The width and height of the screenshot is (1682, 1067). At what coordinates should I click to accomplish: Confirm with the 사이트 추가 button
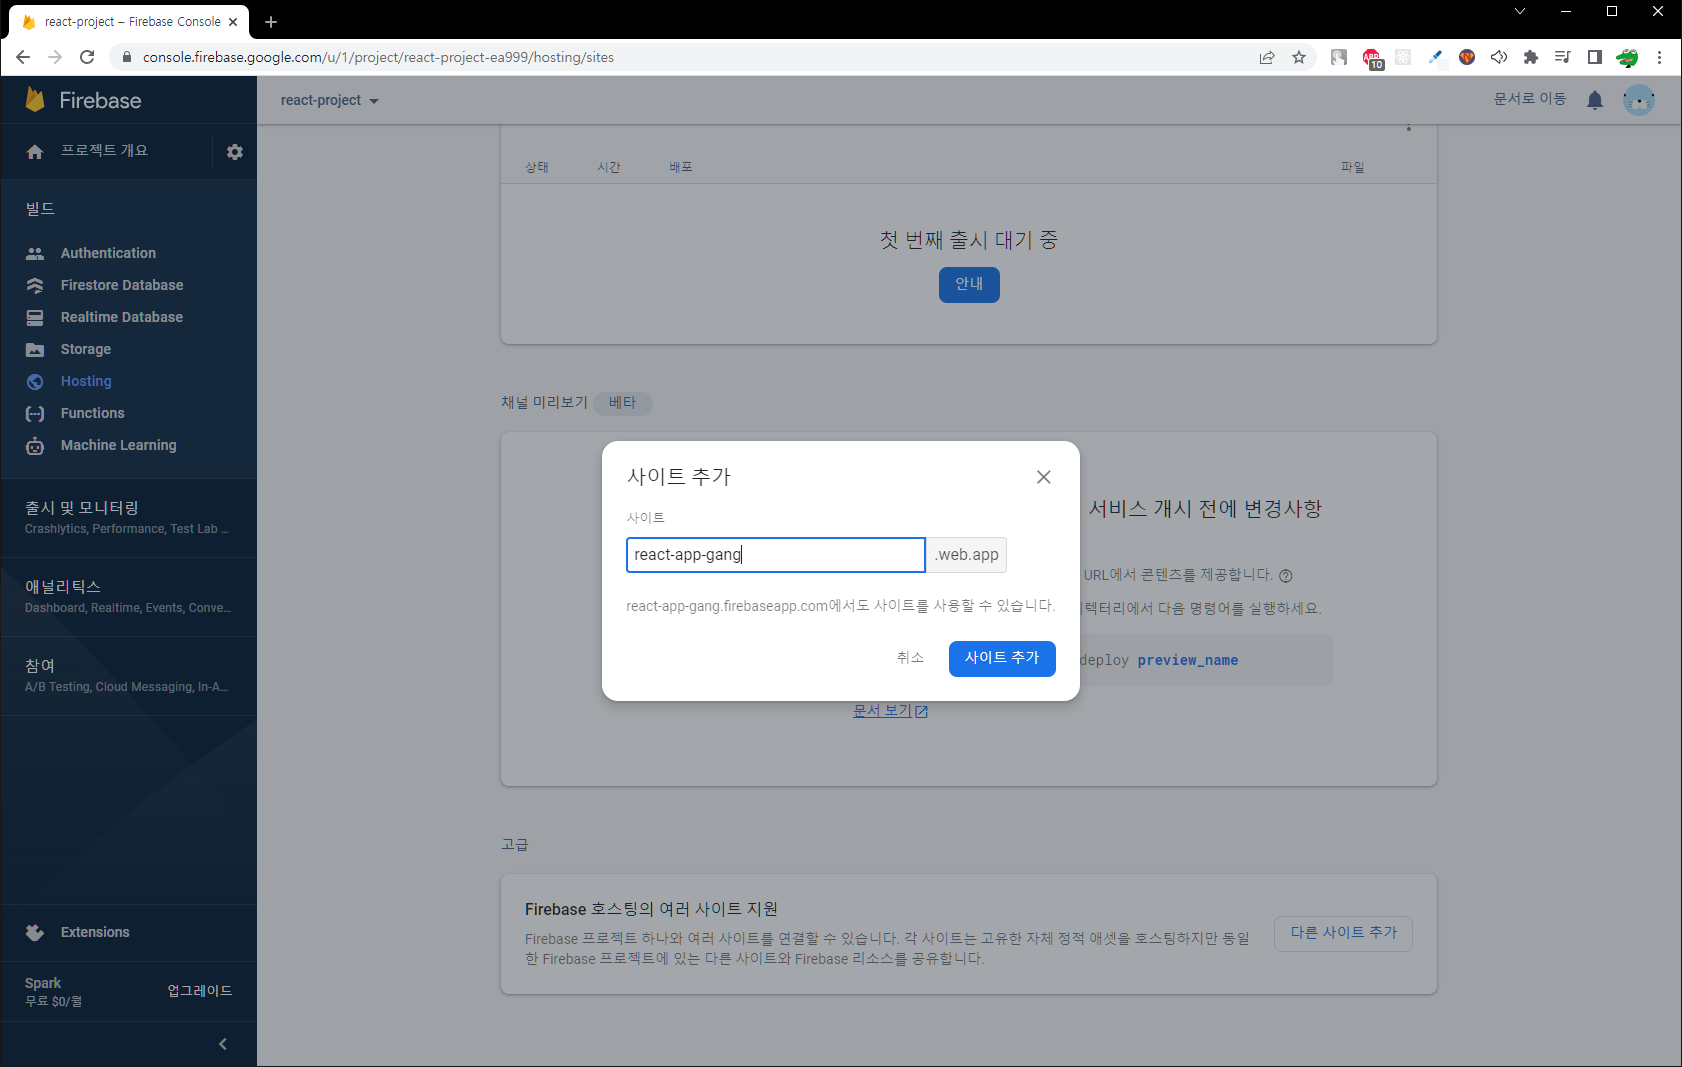coord(1002,658)
